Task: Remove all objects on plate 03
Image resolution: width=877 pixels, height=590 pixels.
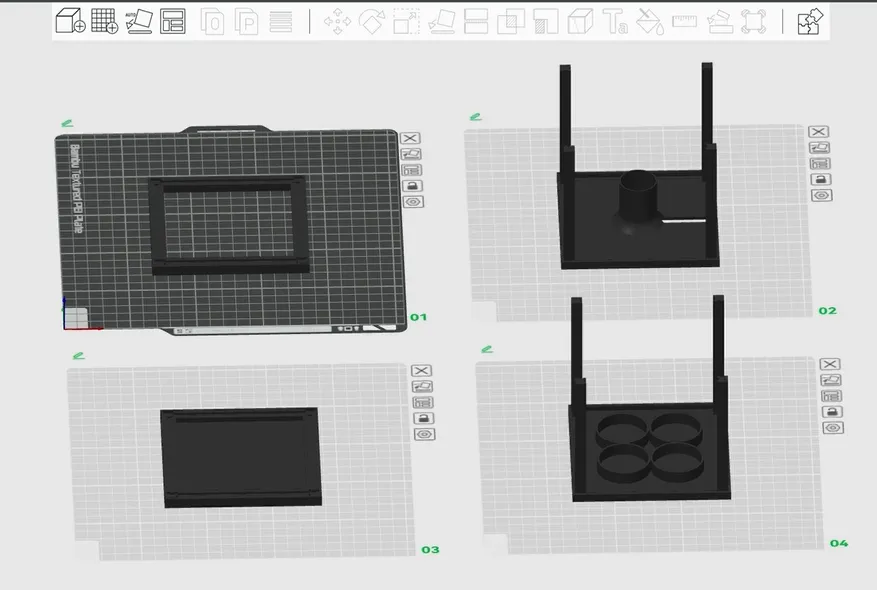Action: [421, 371]
